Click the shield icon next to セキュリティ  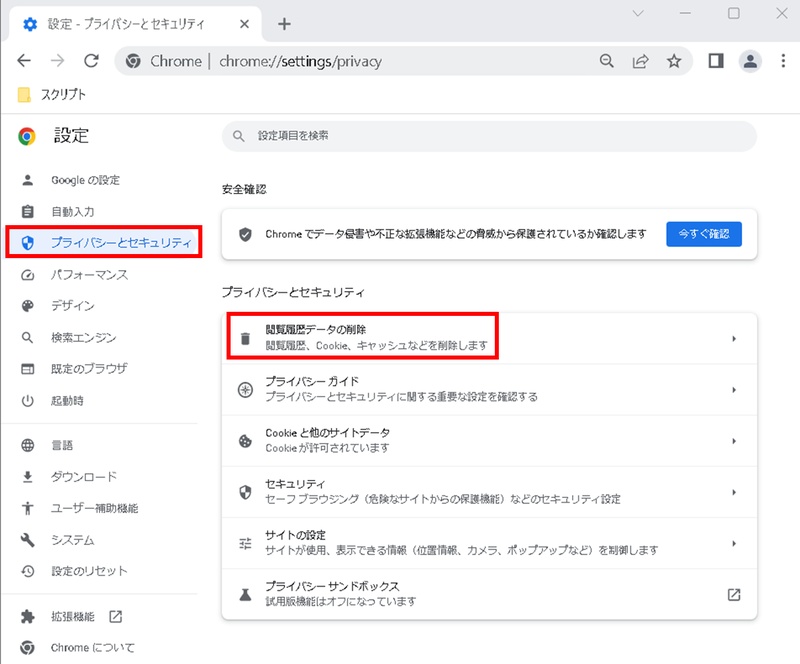click(245, 491)
